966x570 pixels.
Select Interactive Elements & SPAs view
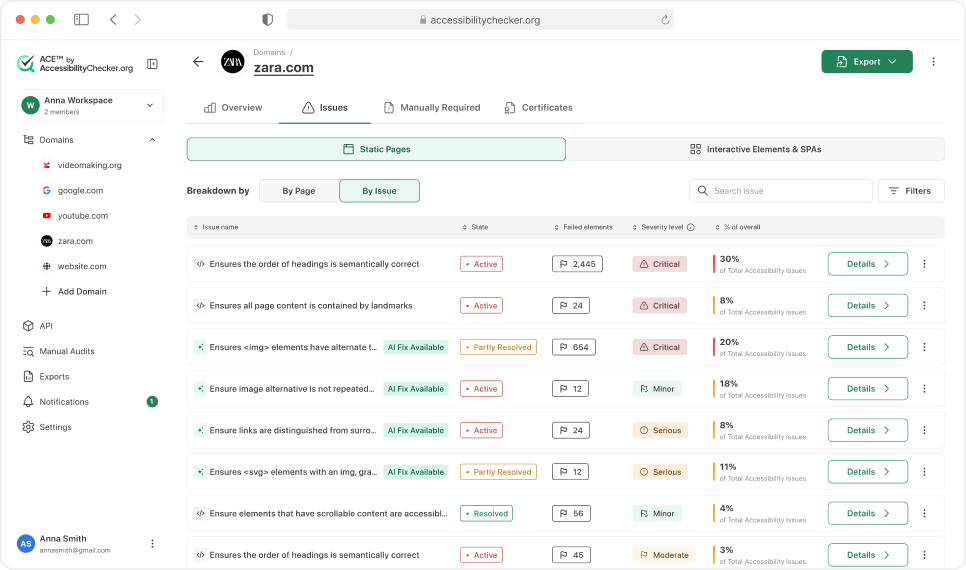[x=755, y=149]
